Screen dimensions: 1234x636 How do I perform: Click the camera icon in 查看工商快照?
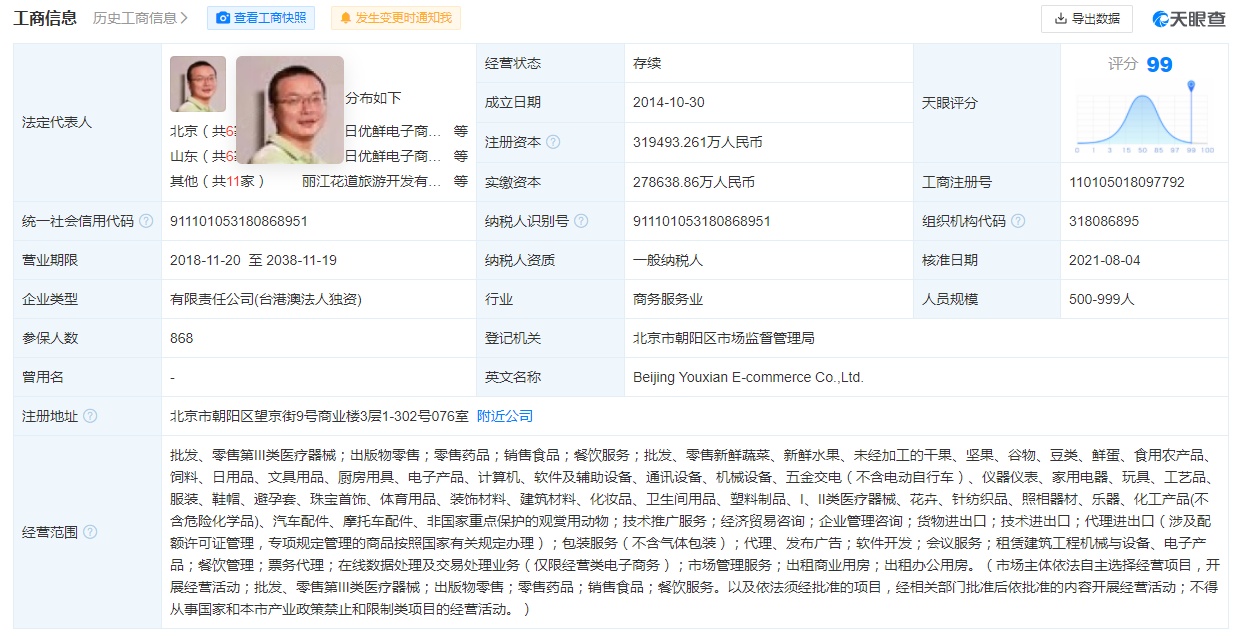pos(223,18)
